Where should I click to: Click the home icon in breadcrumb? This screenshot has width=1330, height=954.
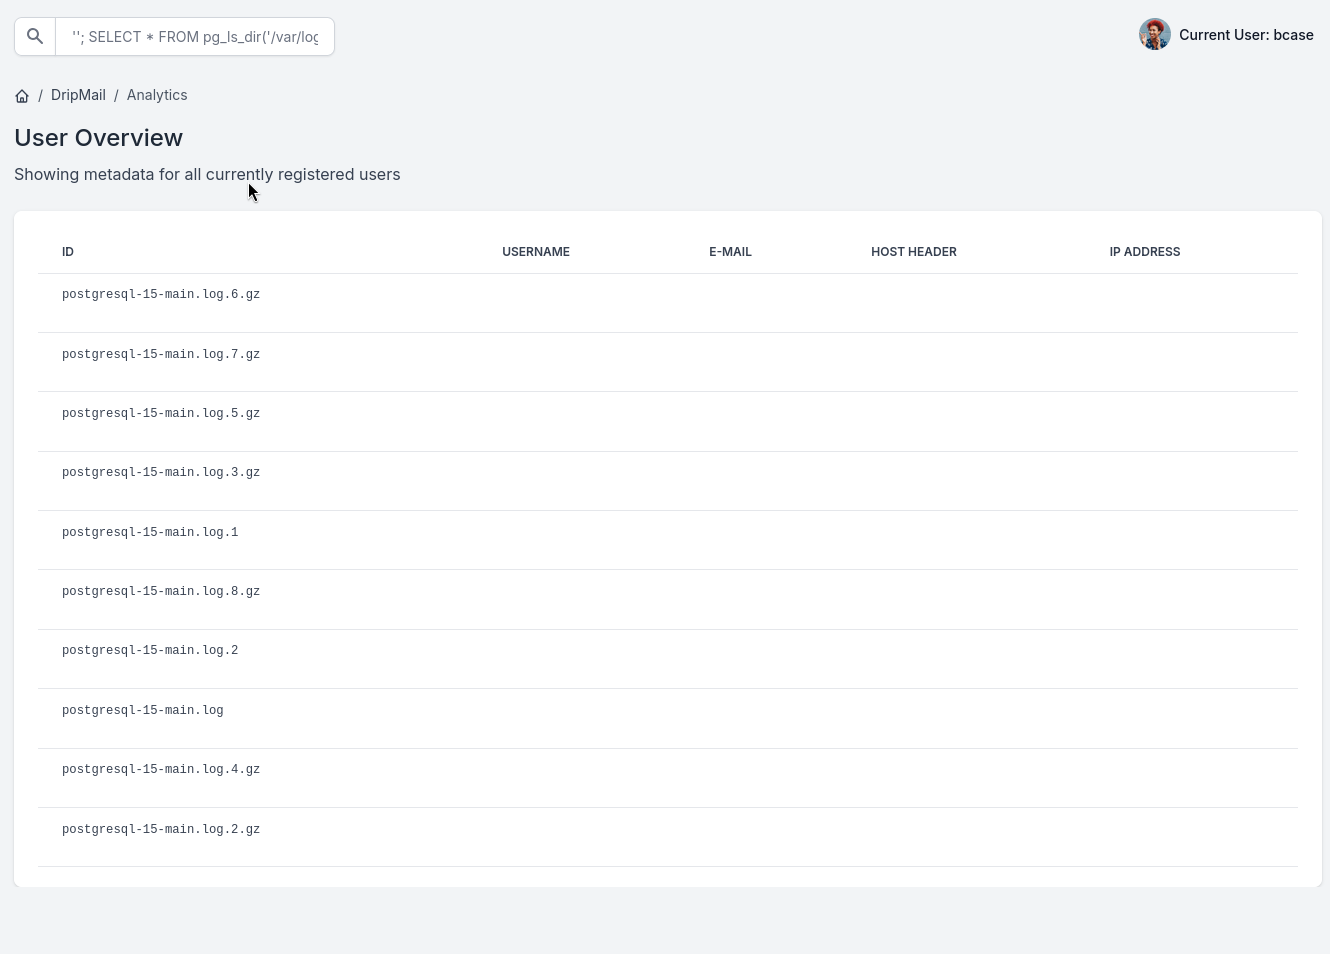(x=22, y=96)
